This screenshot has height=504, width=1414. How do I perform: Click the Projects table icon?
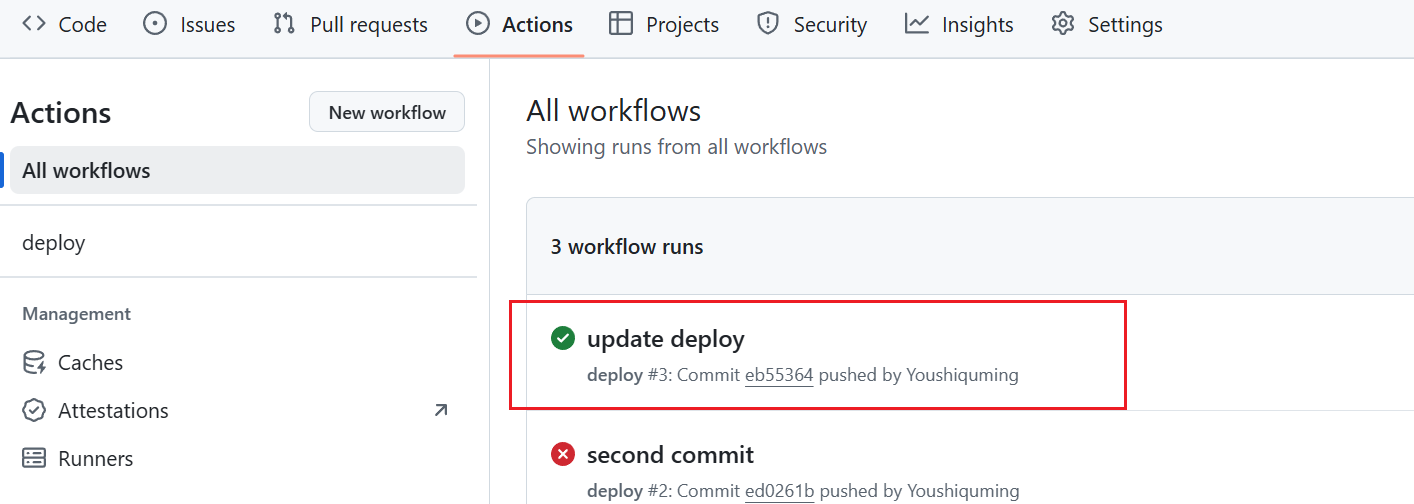click(621, 24)
